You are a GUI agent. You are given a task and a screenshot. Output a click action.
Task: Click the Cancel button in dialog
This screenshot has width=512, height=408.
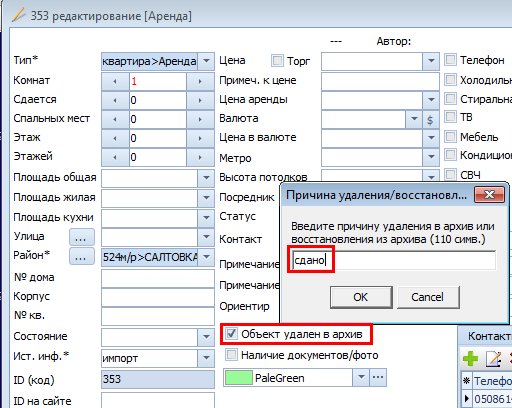(428, 297)
